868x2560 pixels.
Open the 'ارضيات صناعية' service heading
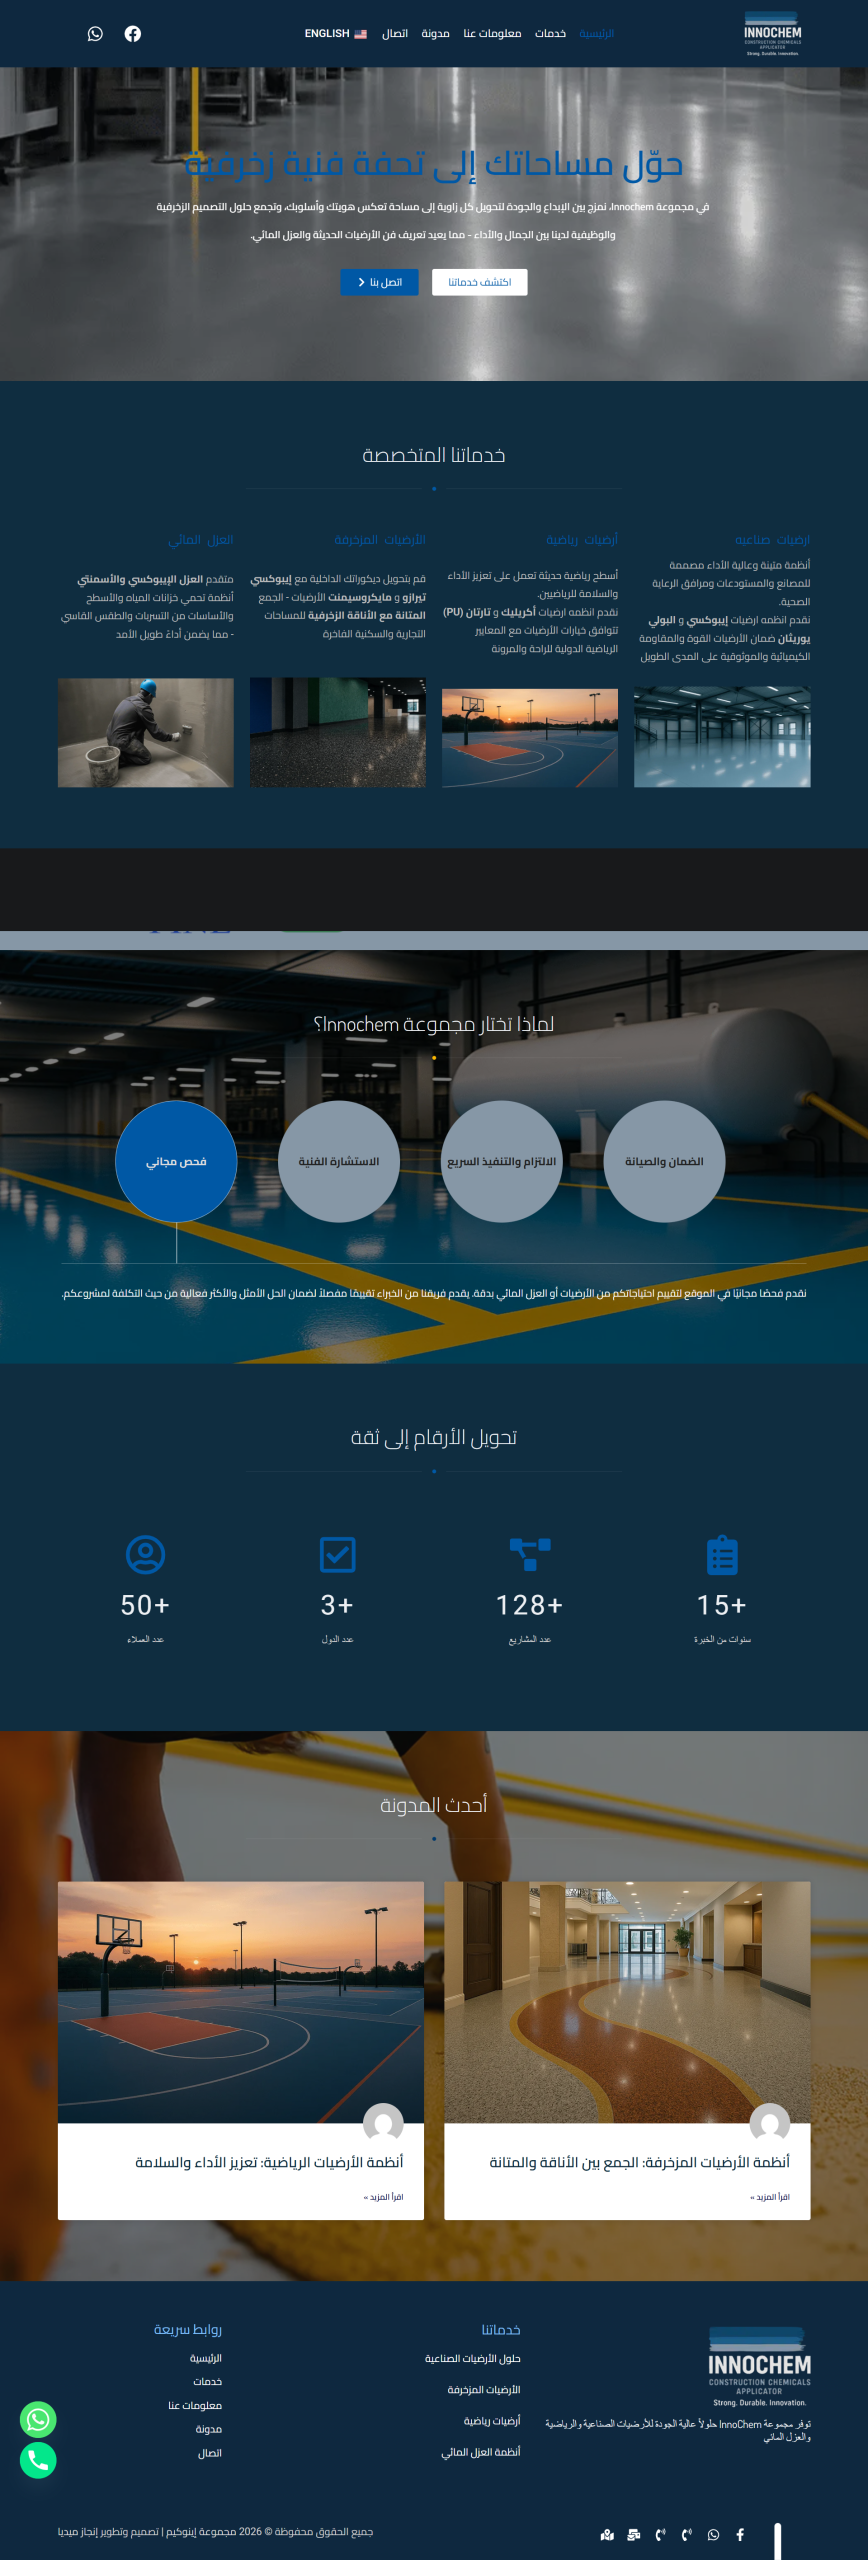tap(772, 540)
